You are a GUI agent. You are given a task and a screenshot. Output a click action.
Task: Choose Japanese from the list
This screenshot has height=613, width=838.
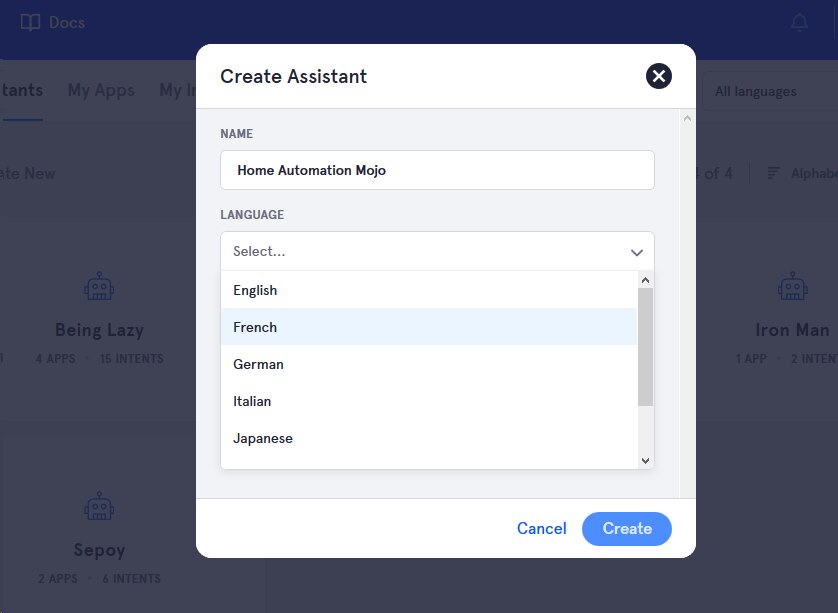click(x=263, y=438)
